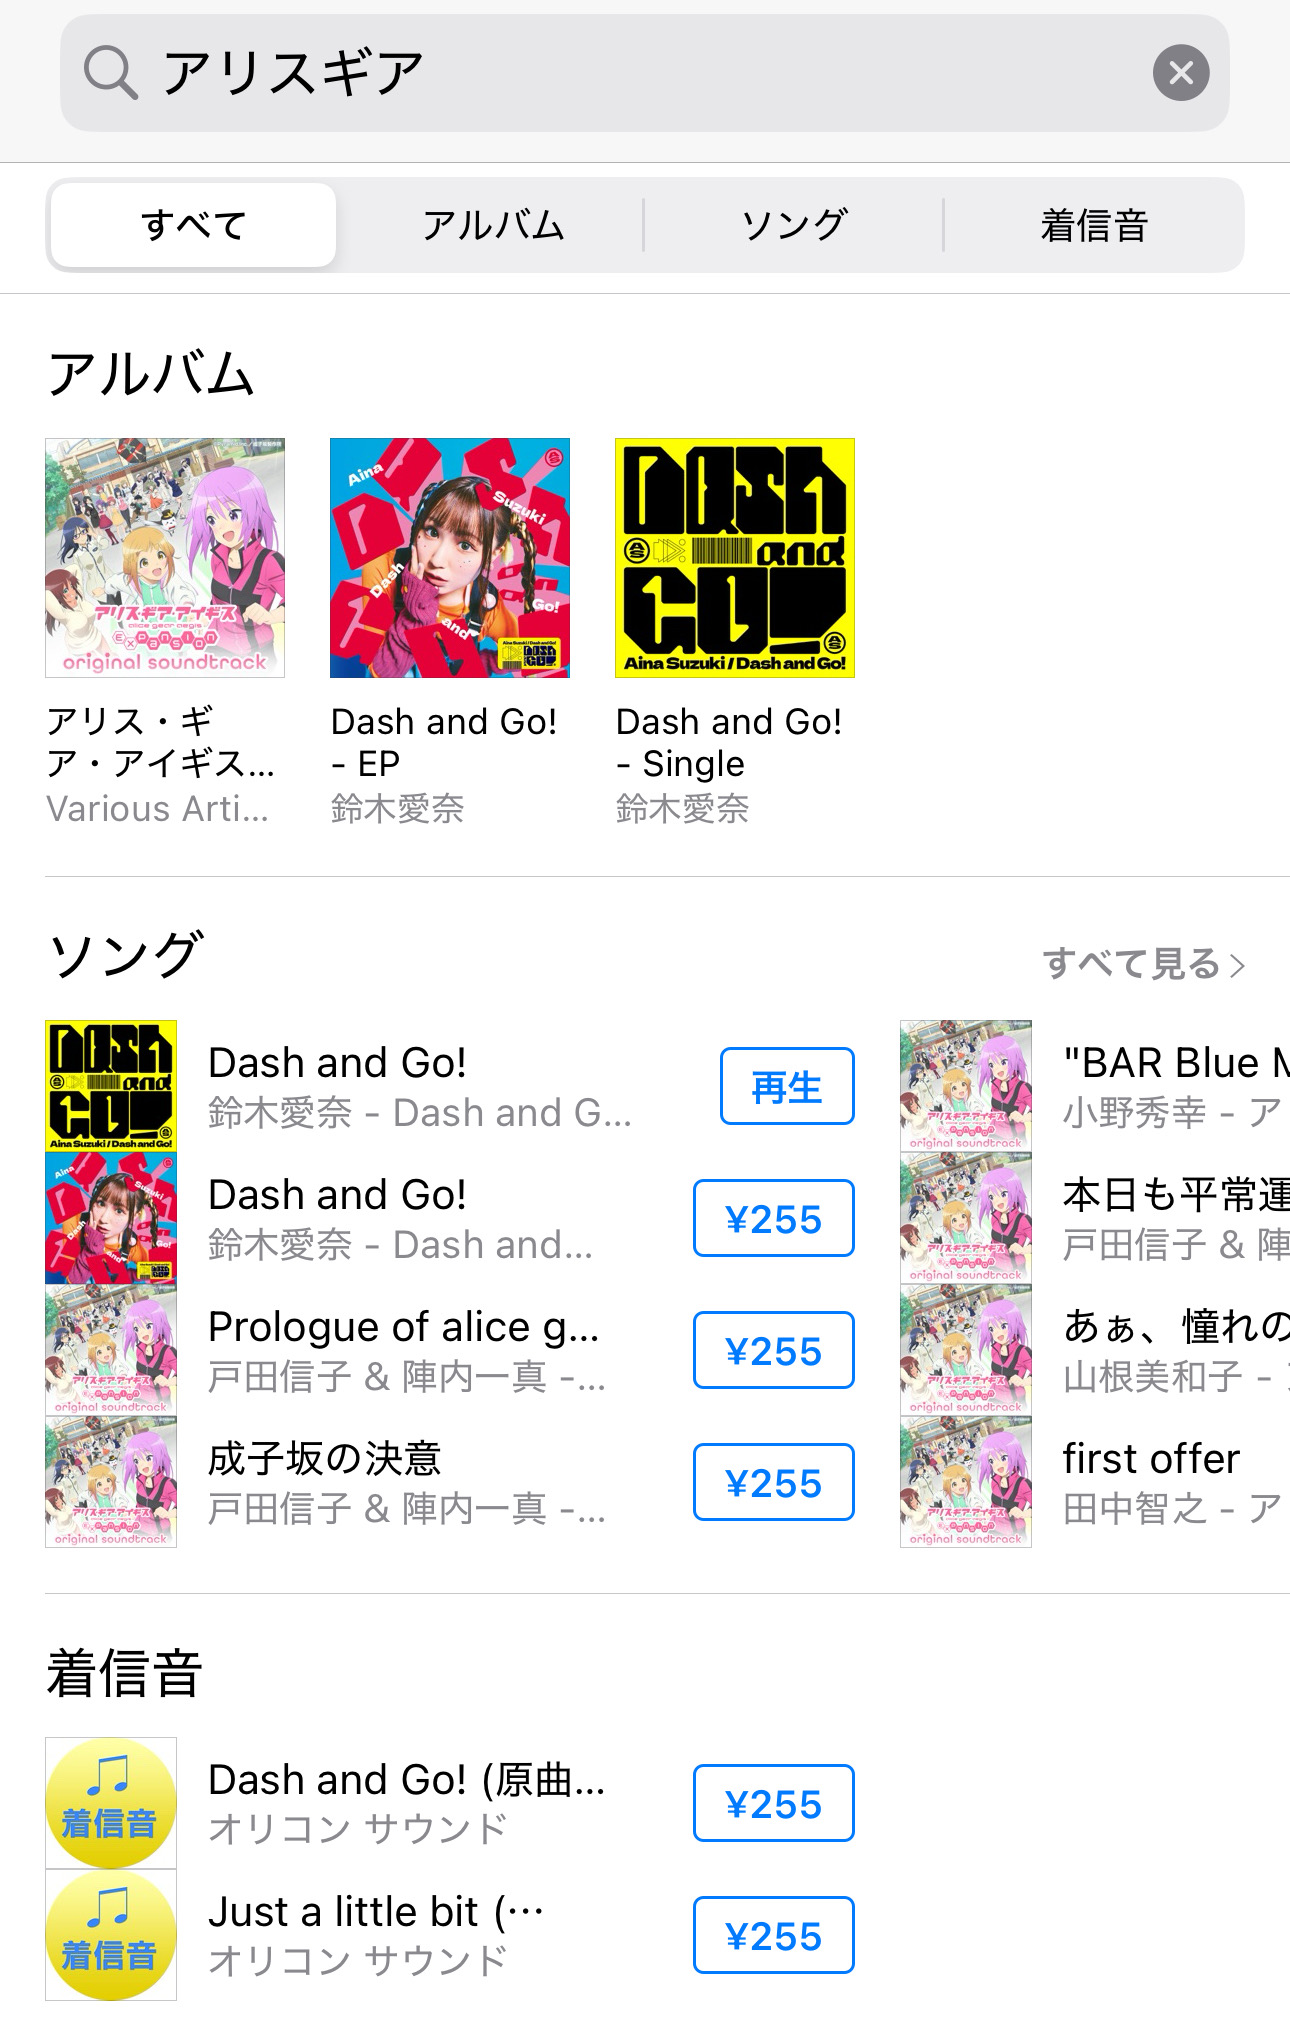Open the Dash and Go! - EP album cover
Screen dimensions: 1290x2040
[x=450, y=558]
